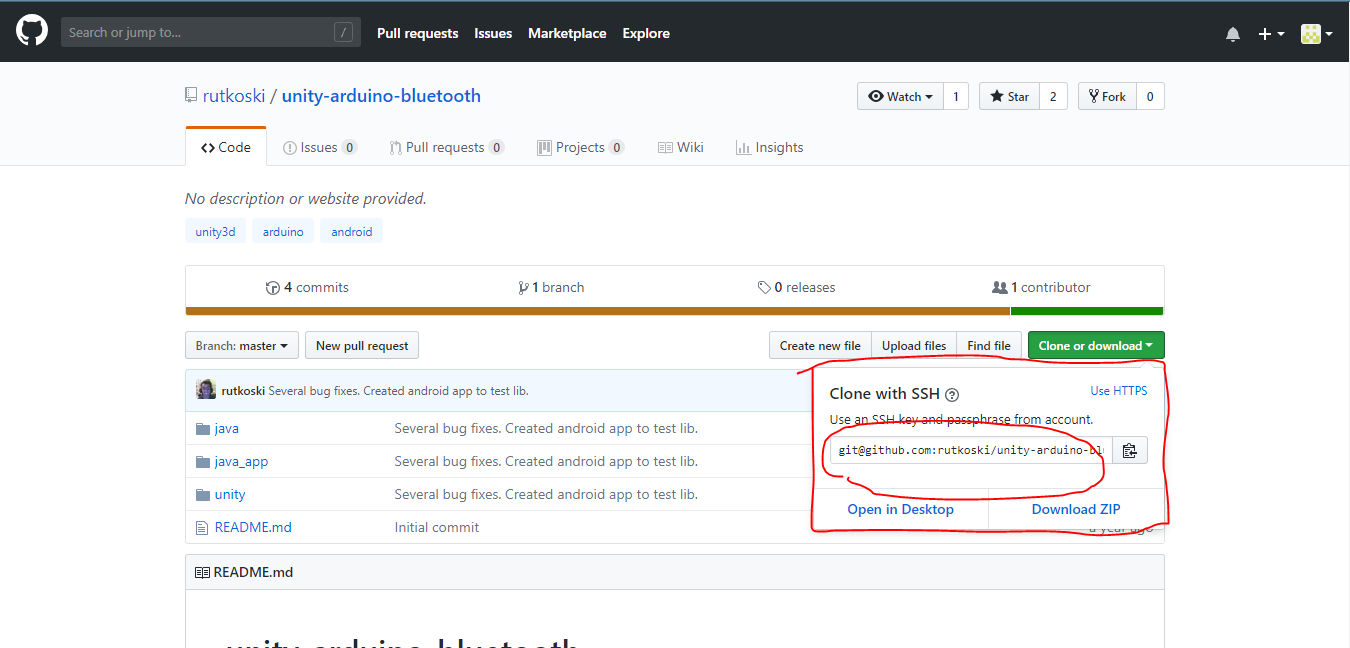Image resolution: width=1350 pixels, height=648 pixels.
Task: Open the unity folder
Action: pos(230,494)
